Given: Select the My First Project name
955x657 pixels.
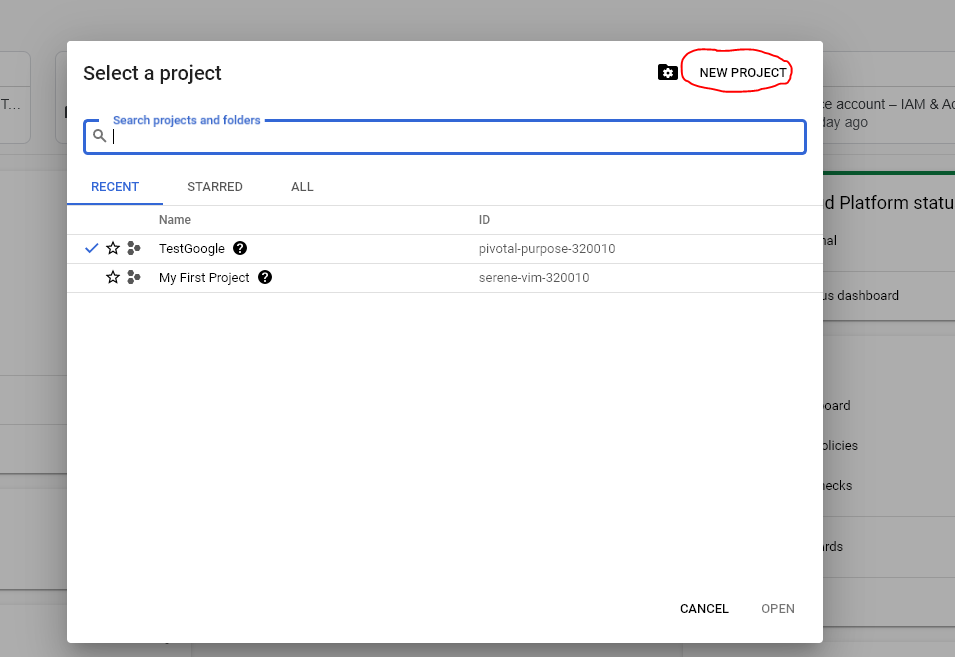Looking at the screenshot, I should click(204, 278).
